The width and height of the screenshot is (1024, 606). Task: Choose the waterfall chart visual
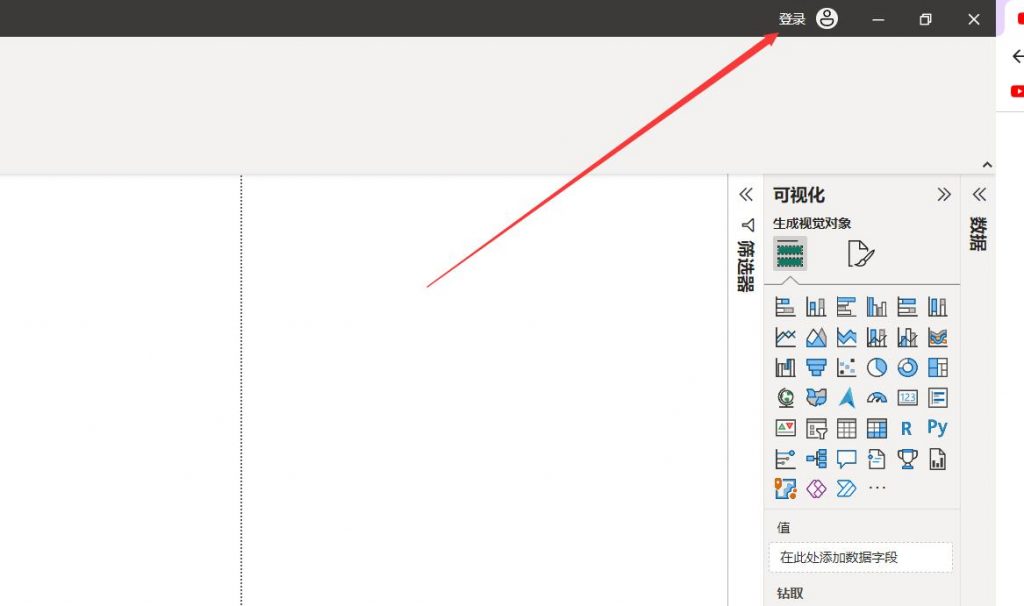[785, 368]
